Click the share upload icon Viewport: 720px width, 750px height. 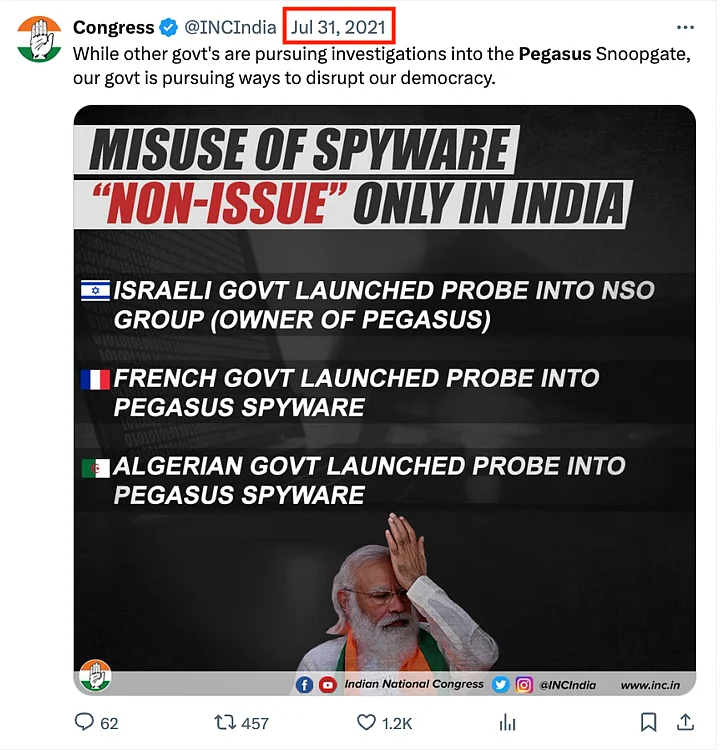pos(686,722)
